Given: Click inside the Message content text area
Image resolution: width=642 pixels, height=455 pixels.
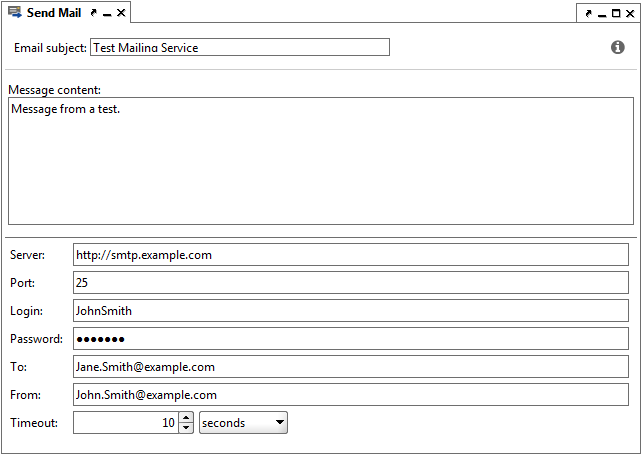Looking at the screenshot, I should tap(321, 161).
